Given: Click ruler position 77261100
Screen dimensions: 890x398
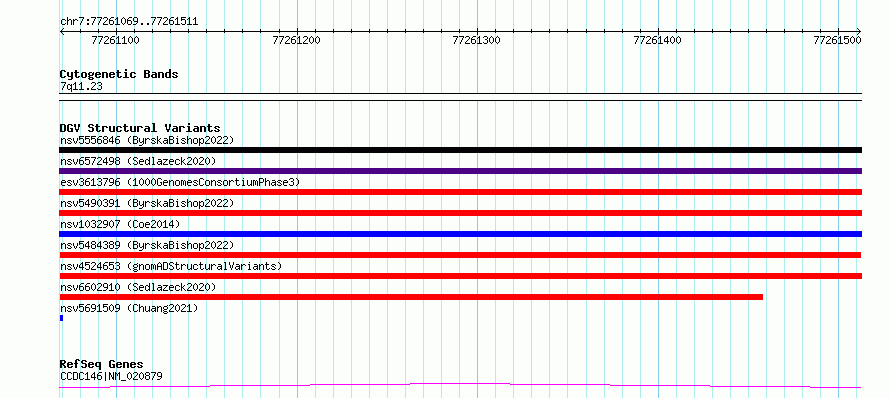Looking at the screenshot, I should [x=116, y=40].
